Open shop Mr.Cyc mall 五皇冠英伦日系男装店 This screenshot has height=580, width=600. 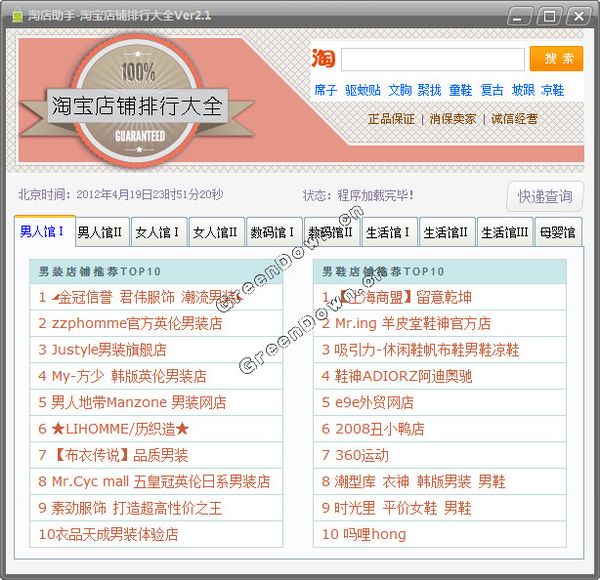[156, 482]
